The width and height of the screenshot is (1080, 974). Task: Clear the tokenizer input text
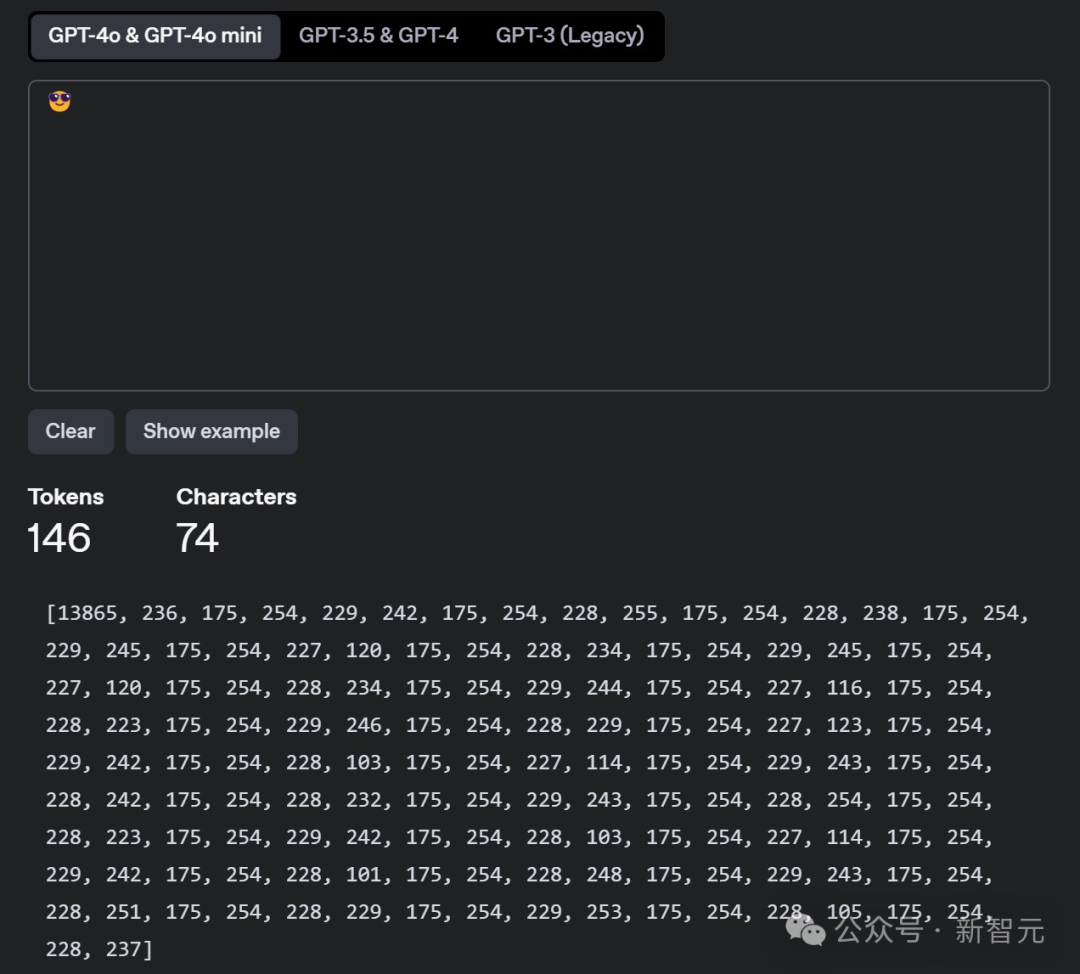70,431
